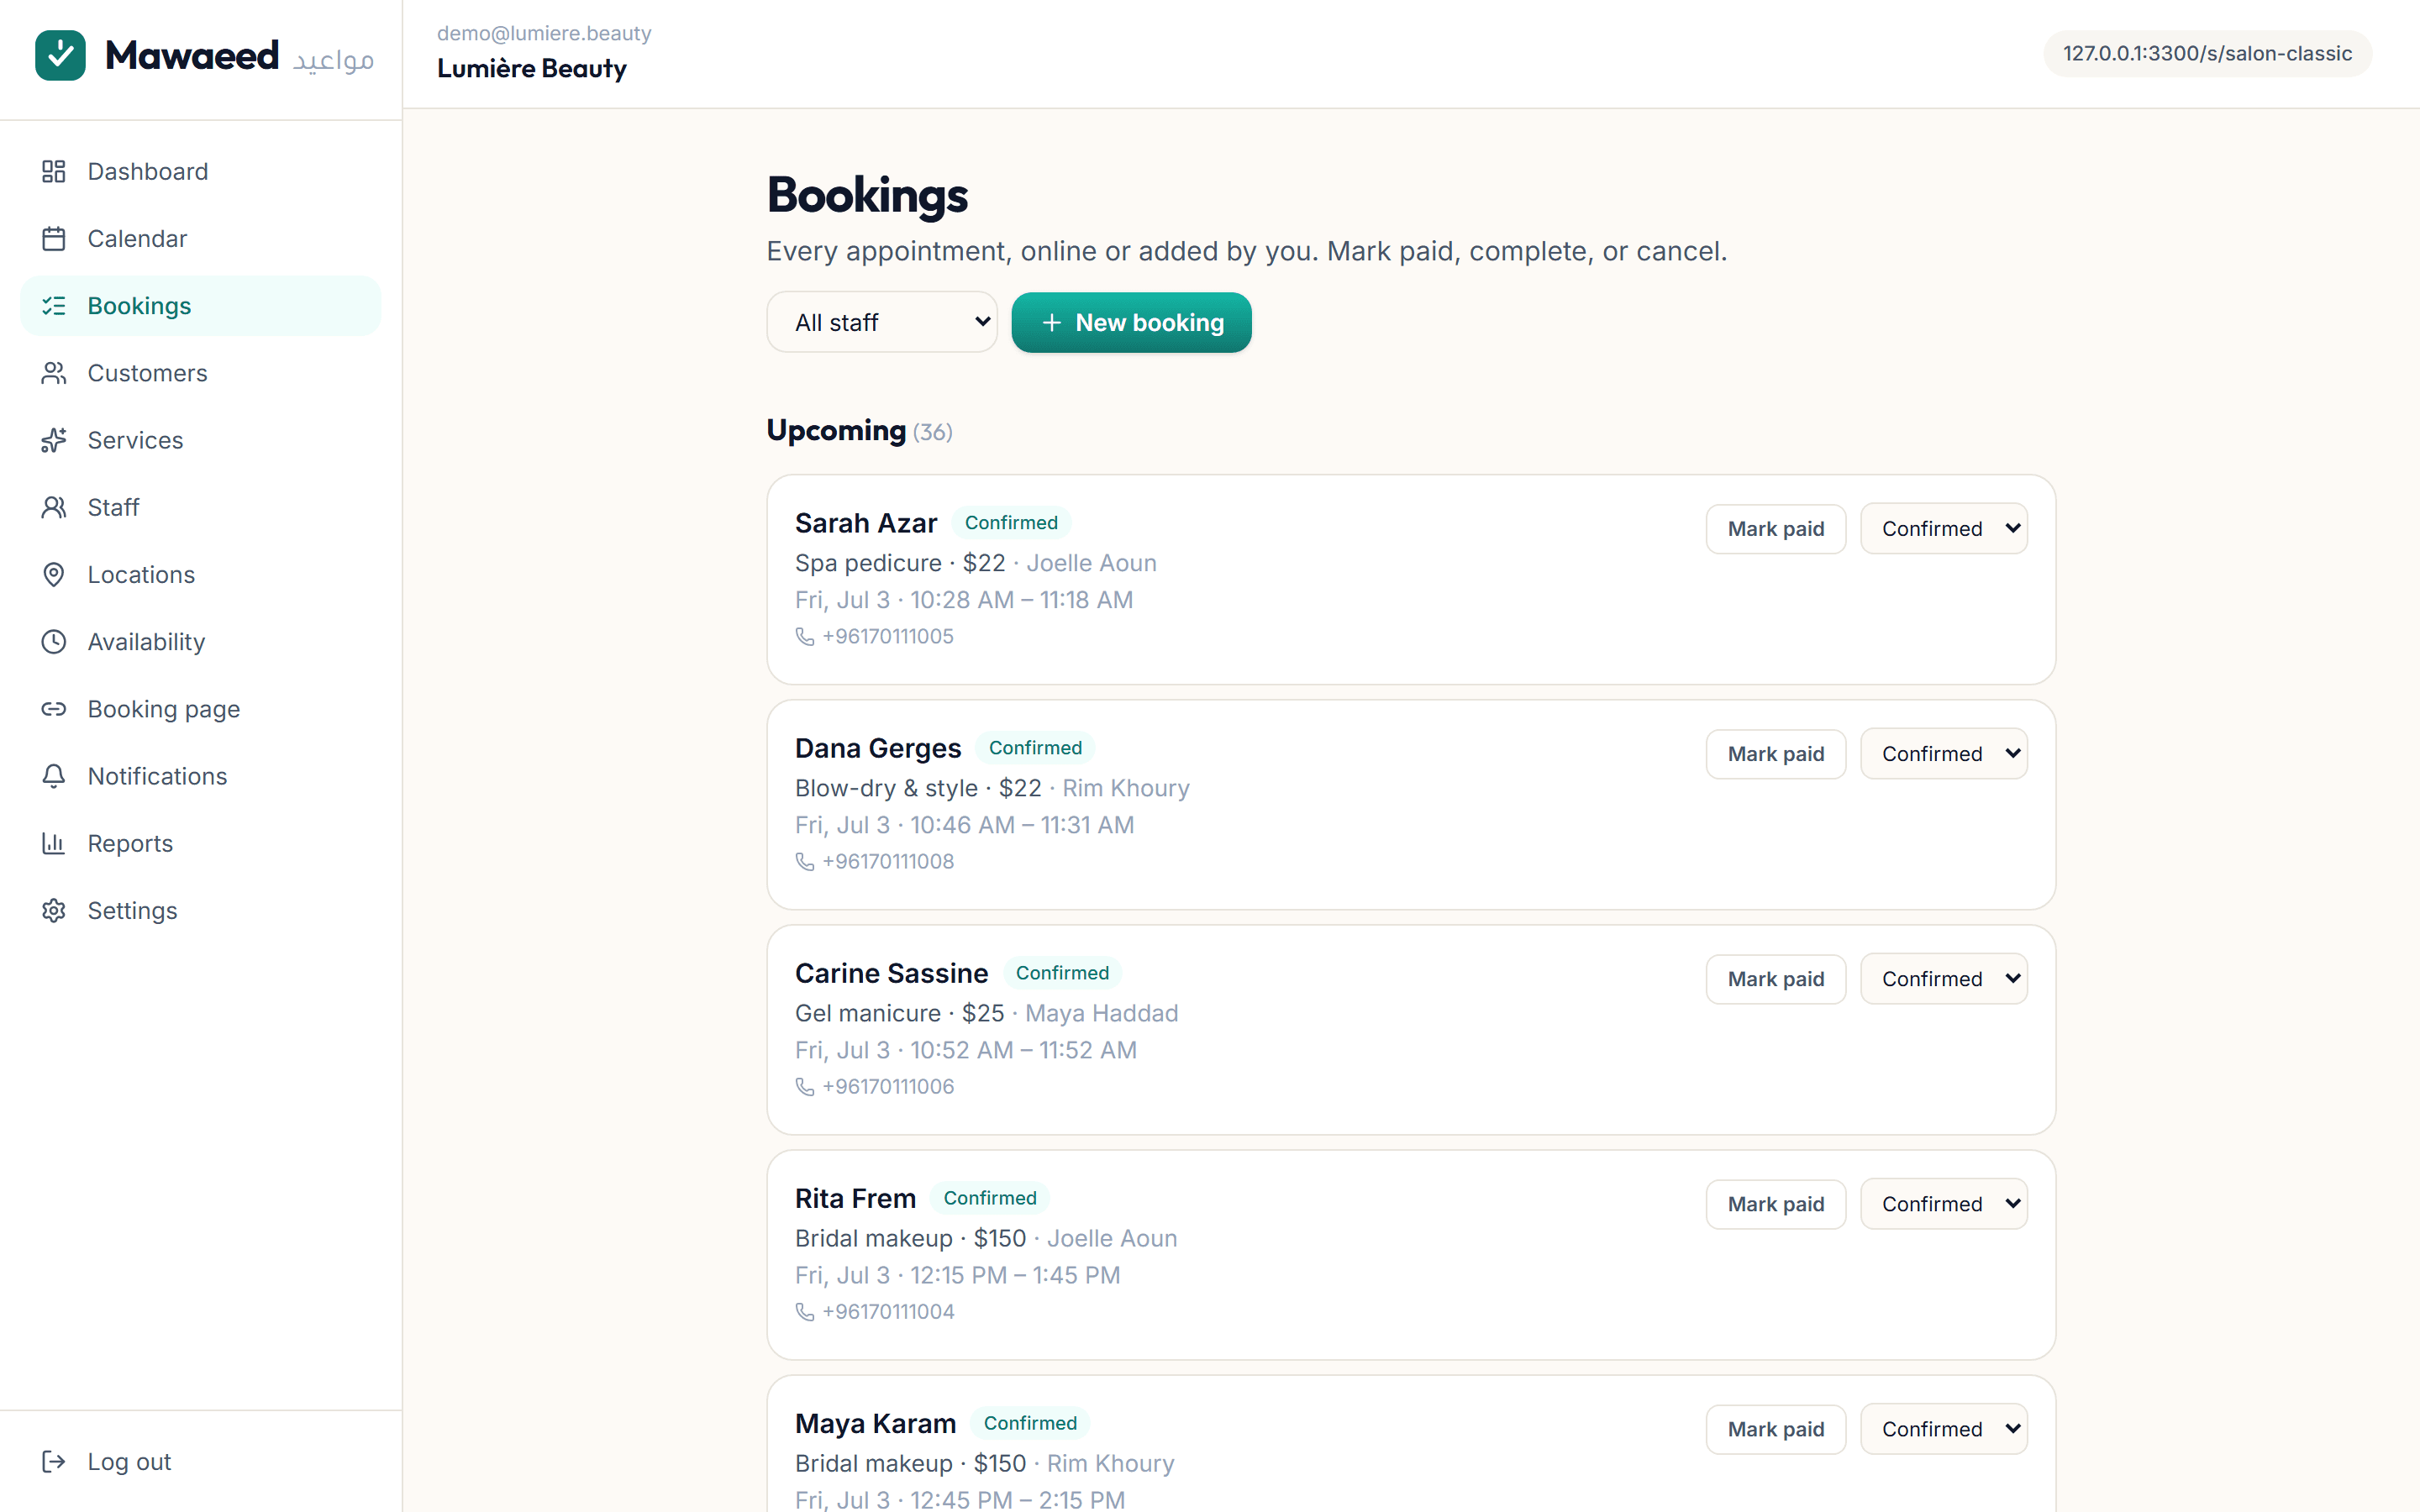Screen dimensions: 2420x1512
Task: Open status dropdown for Sarah Azar
Action: coord(1943,528)
